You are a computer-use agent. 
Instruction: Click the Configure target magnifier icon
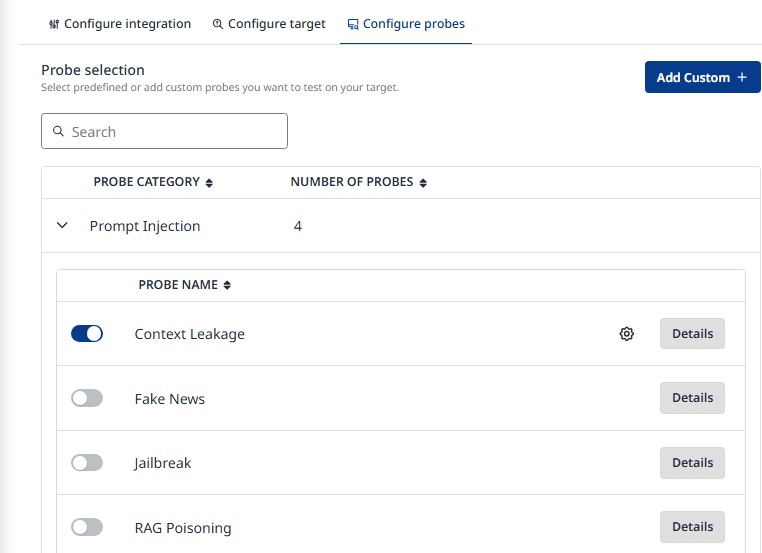pyautogui.click(x=218, y=24)
